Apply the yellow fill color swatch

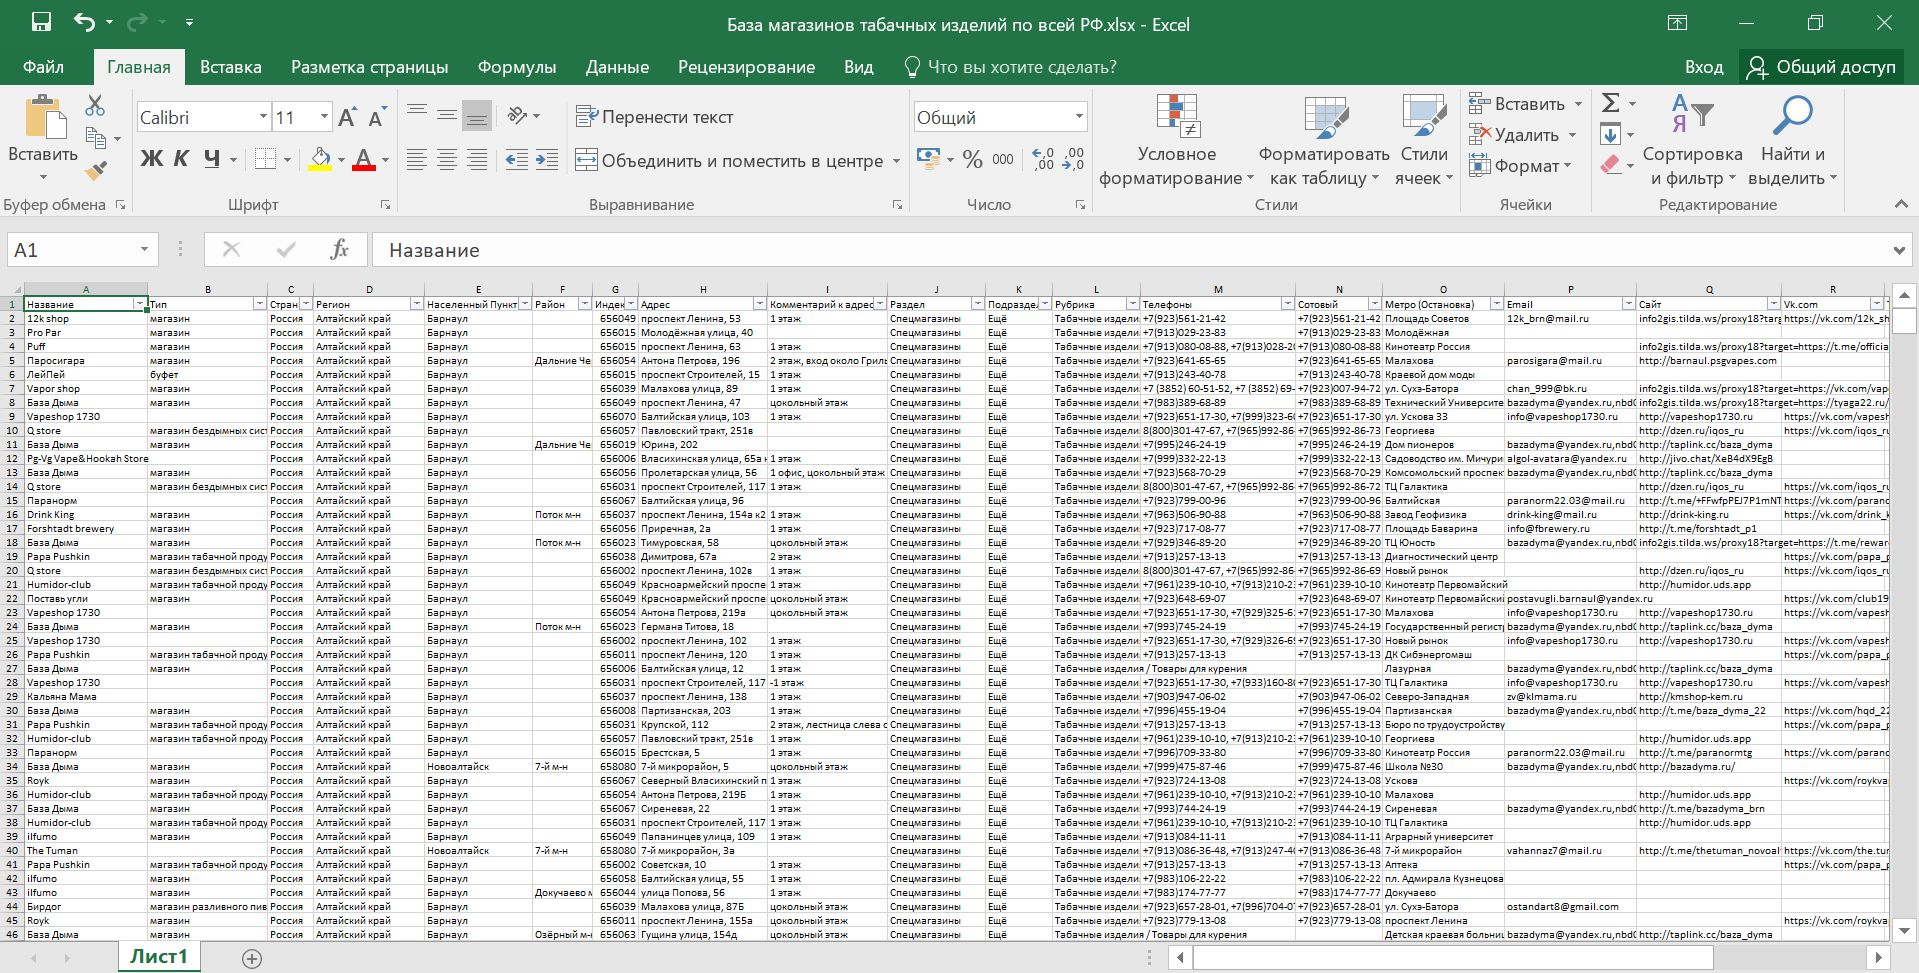click(x=320, y=160)
